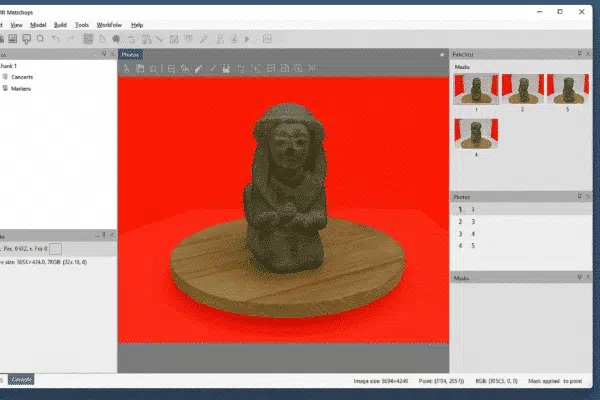The width and height of the screenshot is (600, 400).
Task: Select the Chunk 1 tree node
Action: [x=10, y=66]
